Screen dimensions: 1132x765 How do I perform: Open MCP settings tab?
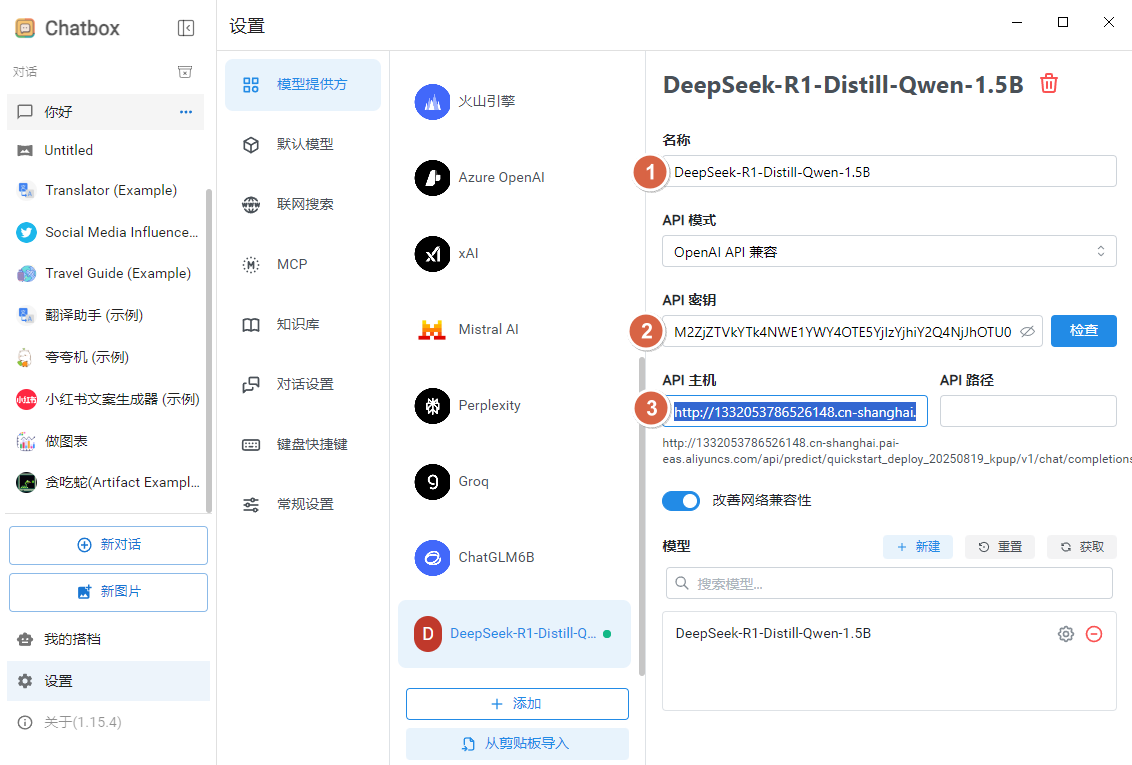coord(302,264)
